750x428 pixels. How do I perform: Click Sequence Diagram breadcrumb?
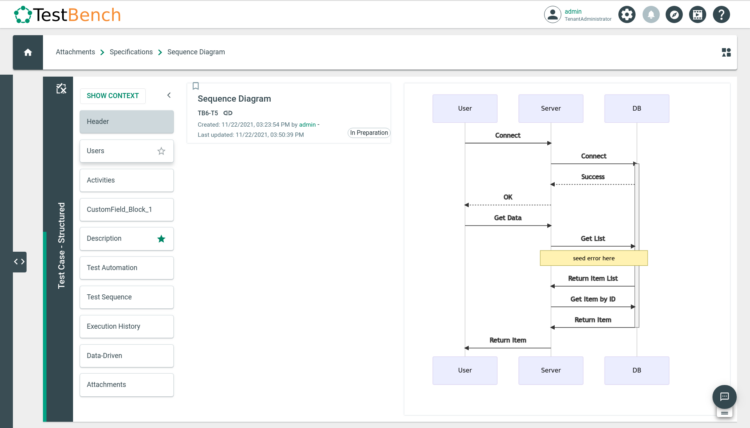point(196,52)
